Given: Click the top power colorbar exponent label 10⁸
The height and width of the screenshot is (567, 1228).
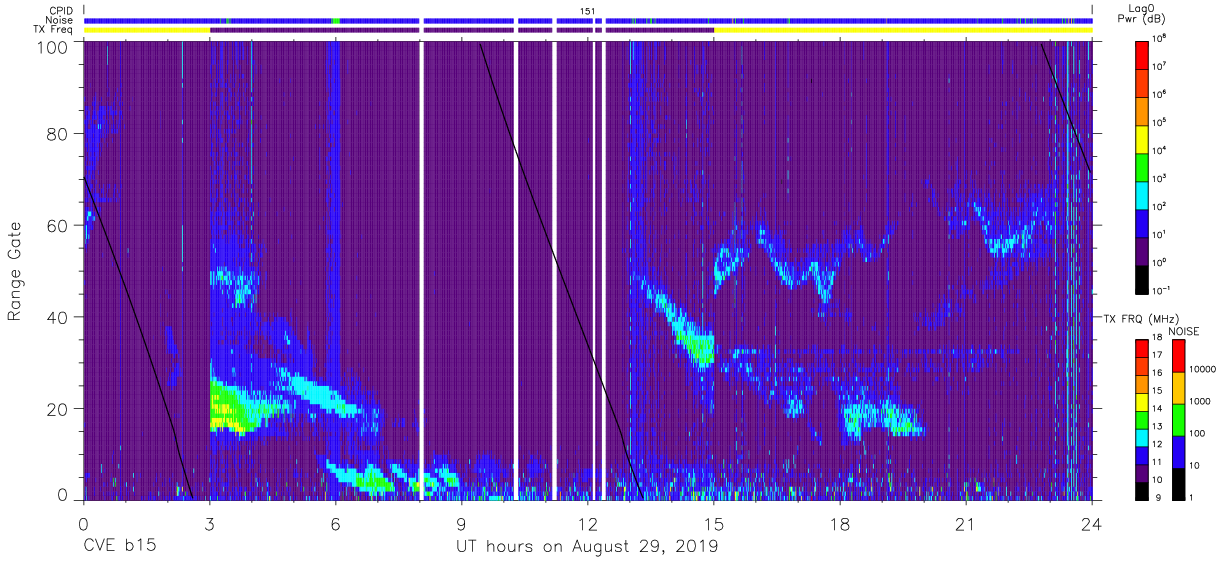Looking at the screenshot, I should (1160, 38).
